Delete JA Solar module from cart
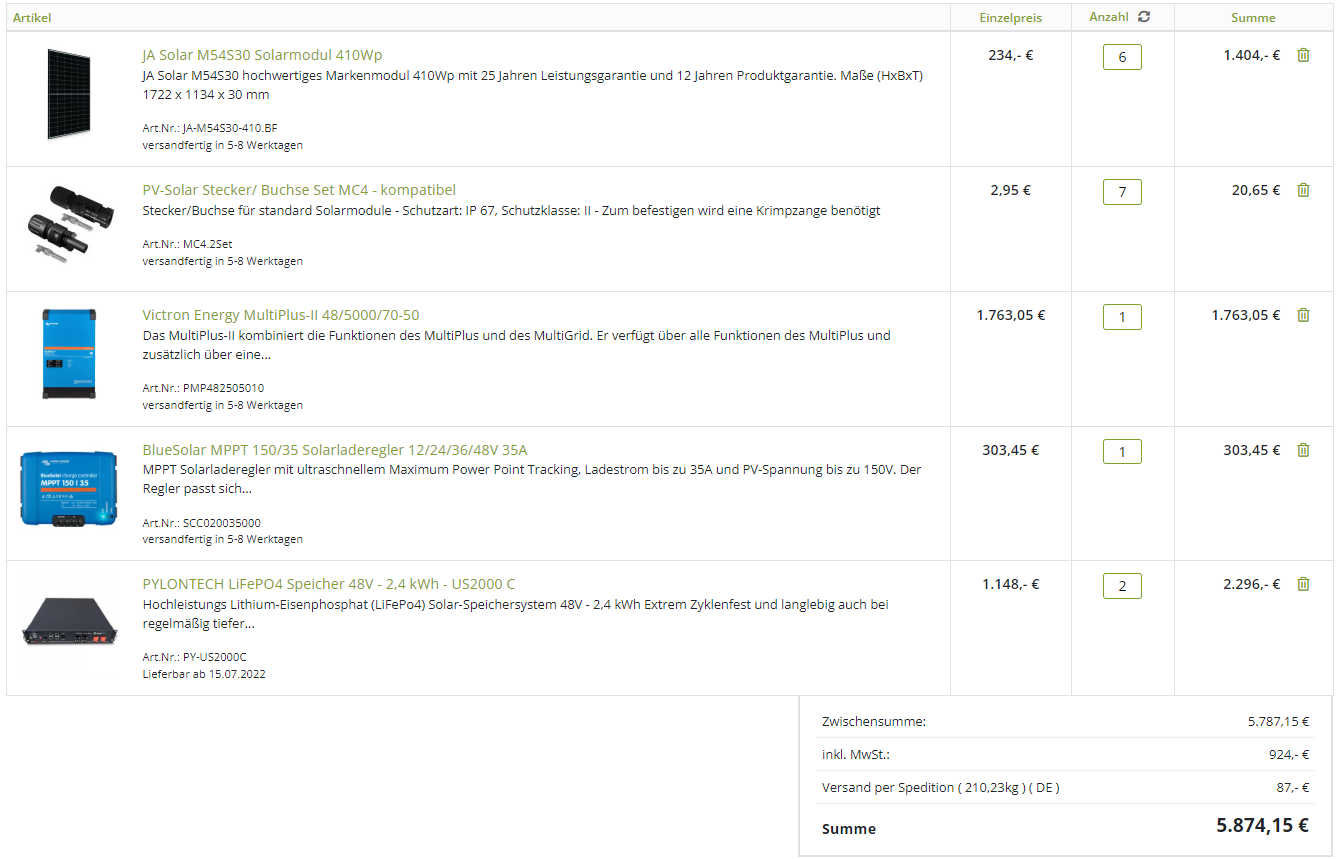 point(1303,55)
